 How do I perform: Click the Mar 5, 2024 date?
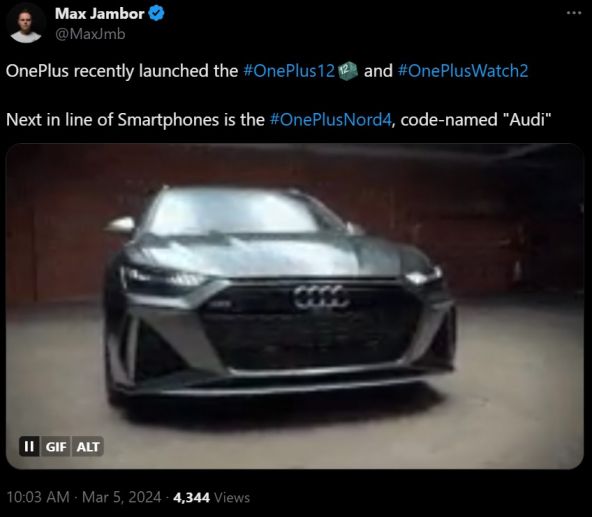click(x=122, y=497)
